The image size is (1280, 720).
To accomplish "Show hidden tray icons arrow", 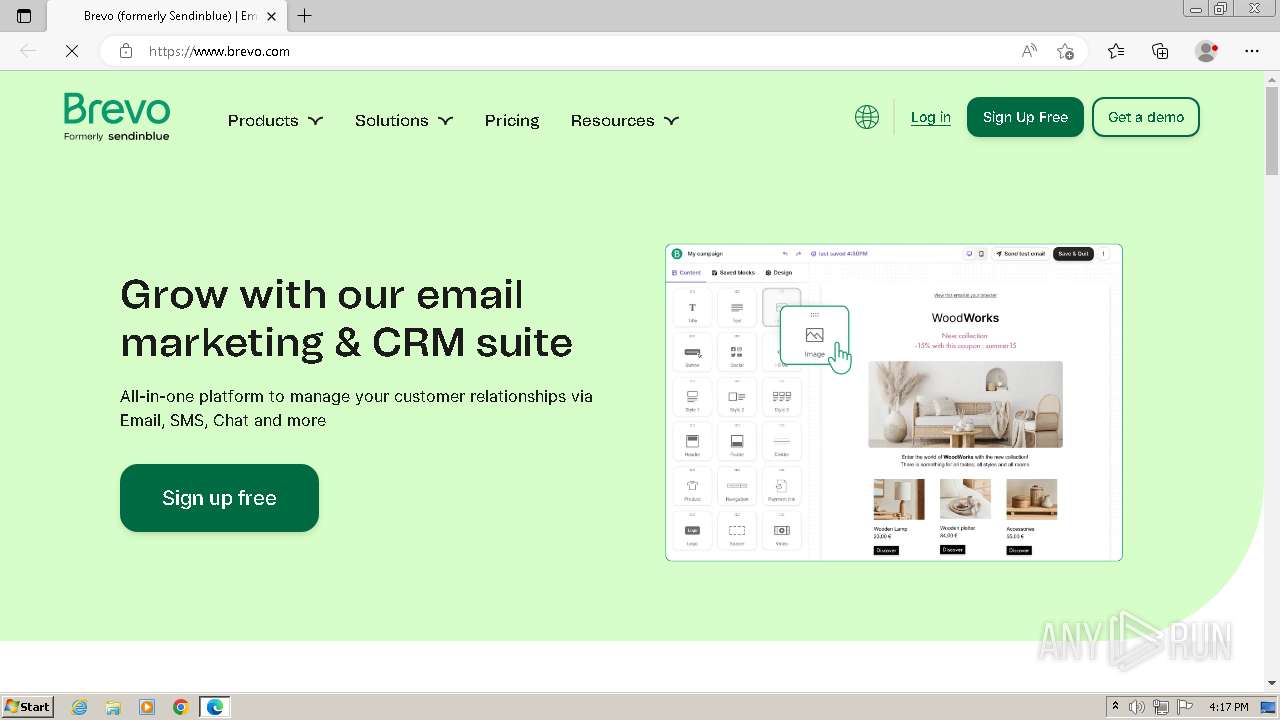I will [1115, 707].
